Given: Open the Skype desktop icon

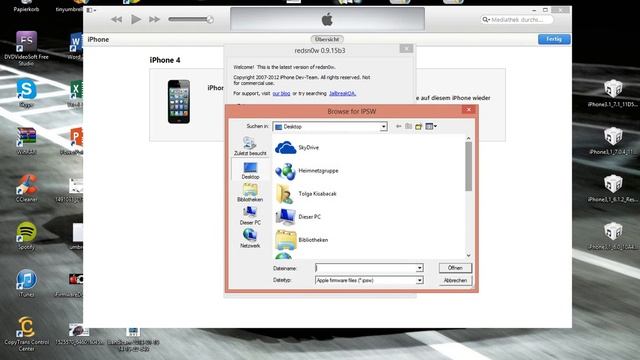Looking at the screenshot, I should pos(26,93).
